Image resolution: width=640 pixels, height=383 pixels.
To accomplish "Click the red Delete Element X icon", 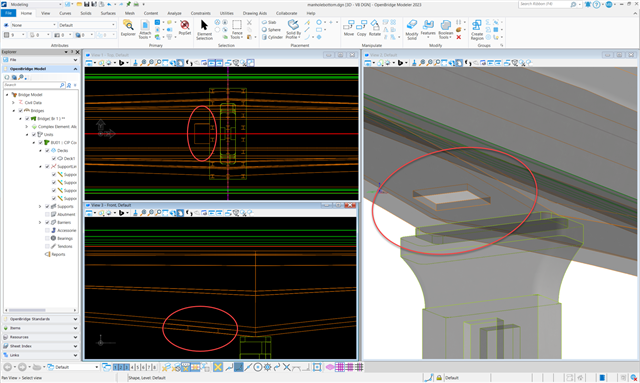I will pyautogui.click(x=458, y=37).
